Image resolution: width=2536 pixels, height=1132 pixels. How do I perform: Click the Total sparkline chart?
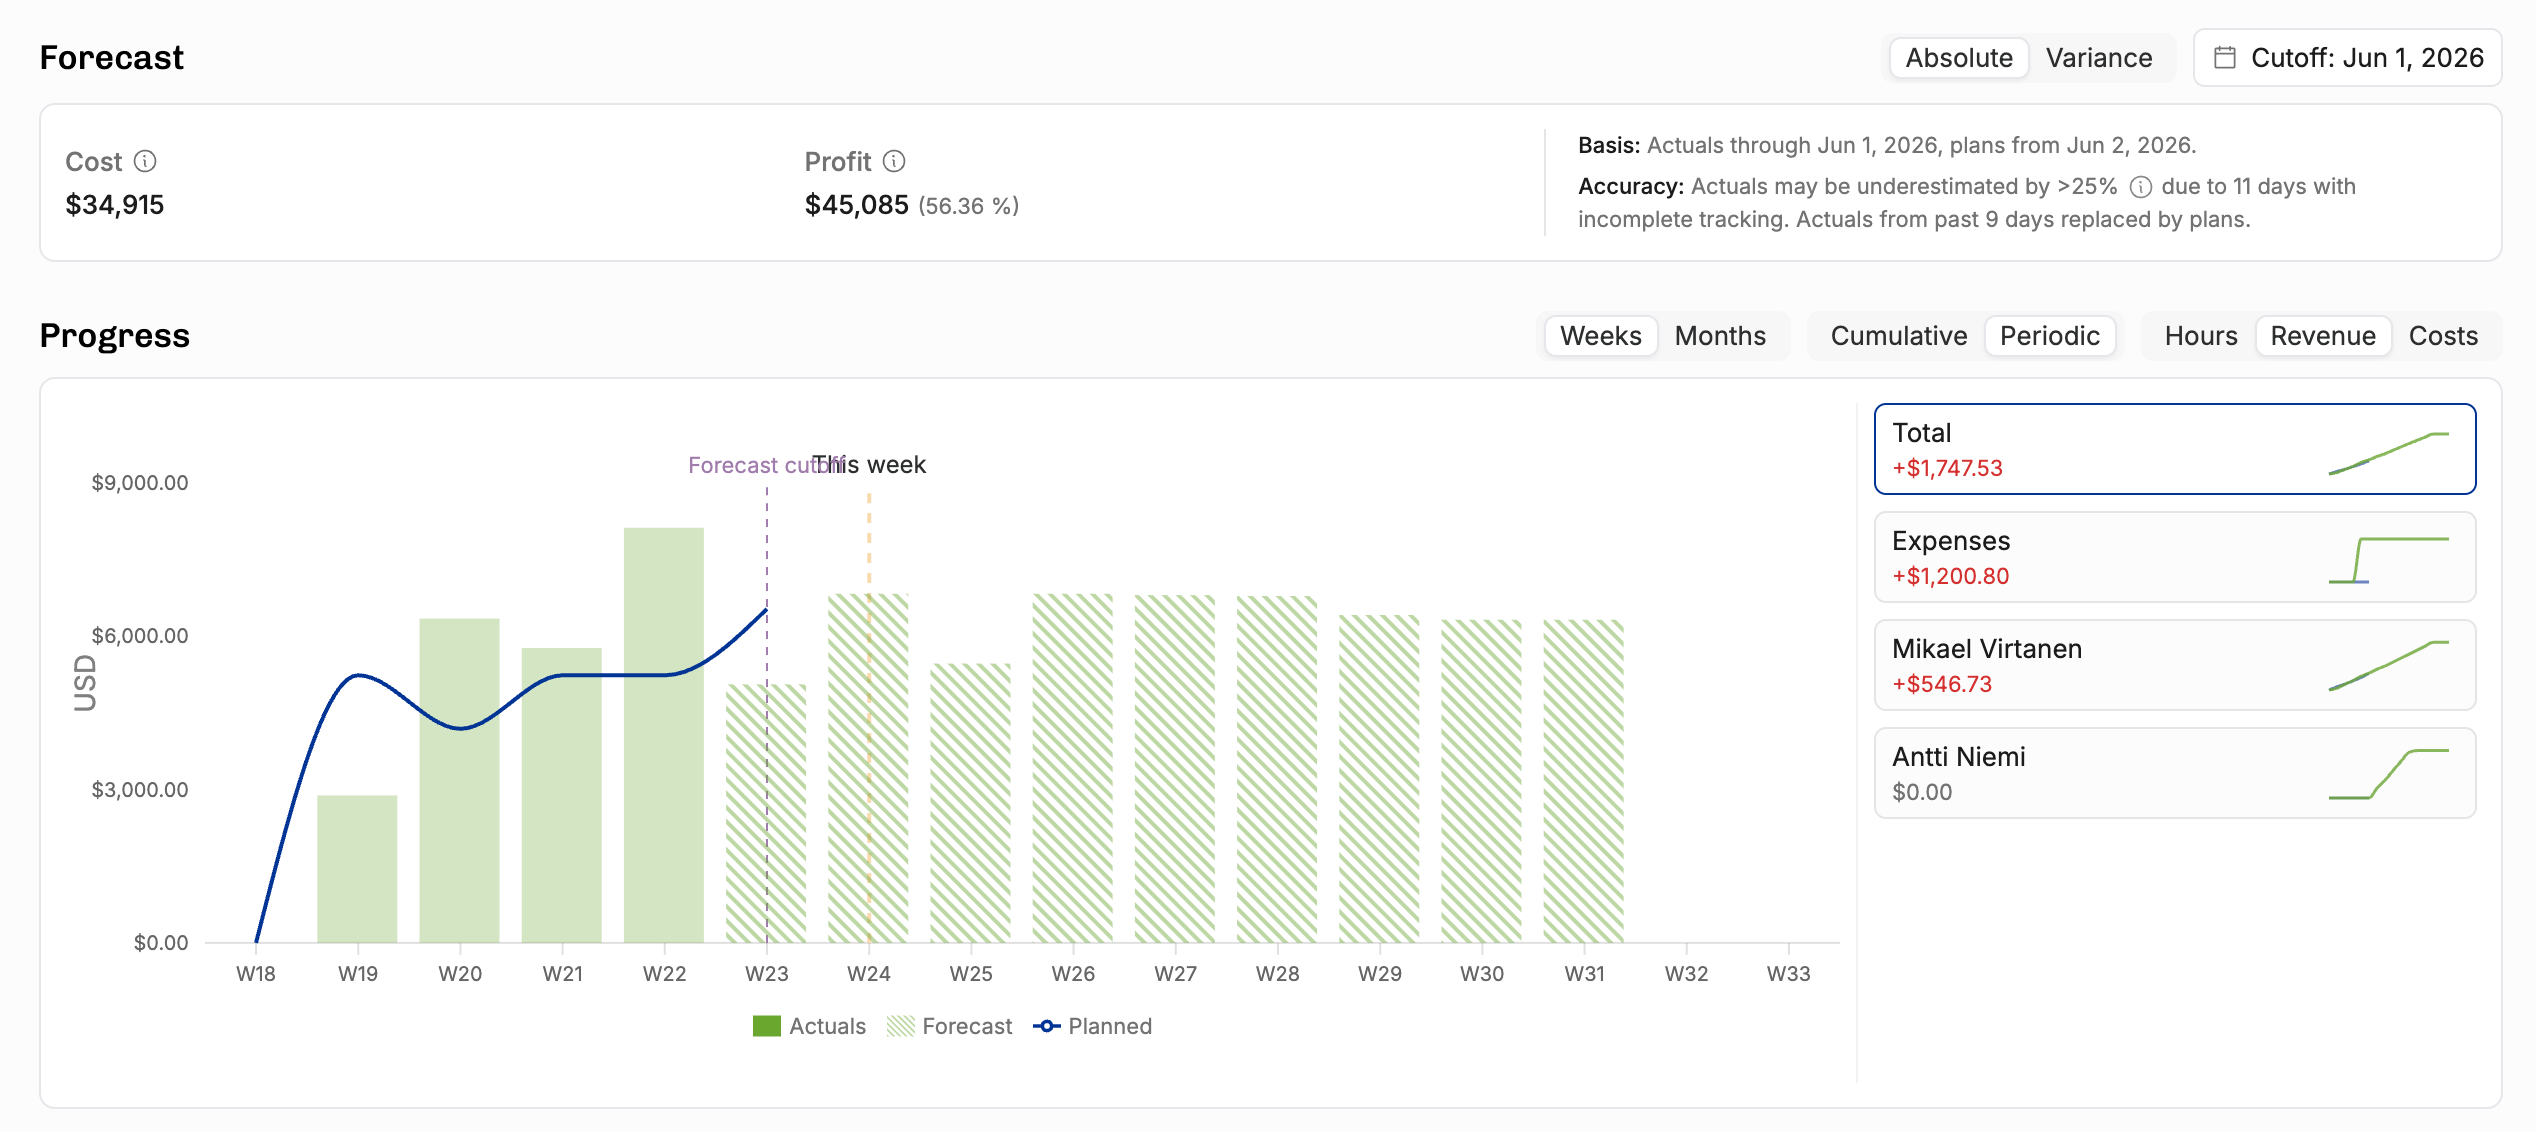click(2388, 452)
